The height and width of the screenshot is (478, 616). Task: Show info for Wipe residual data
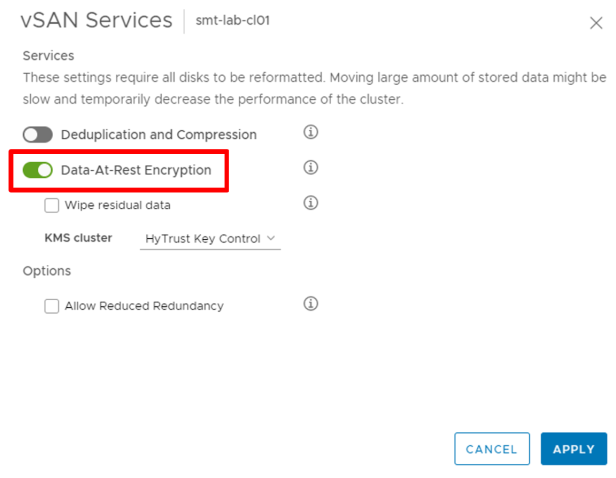310,204
